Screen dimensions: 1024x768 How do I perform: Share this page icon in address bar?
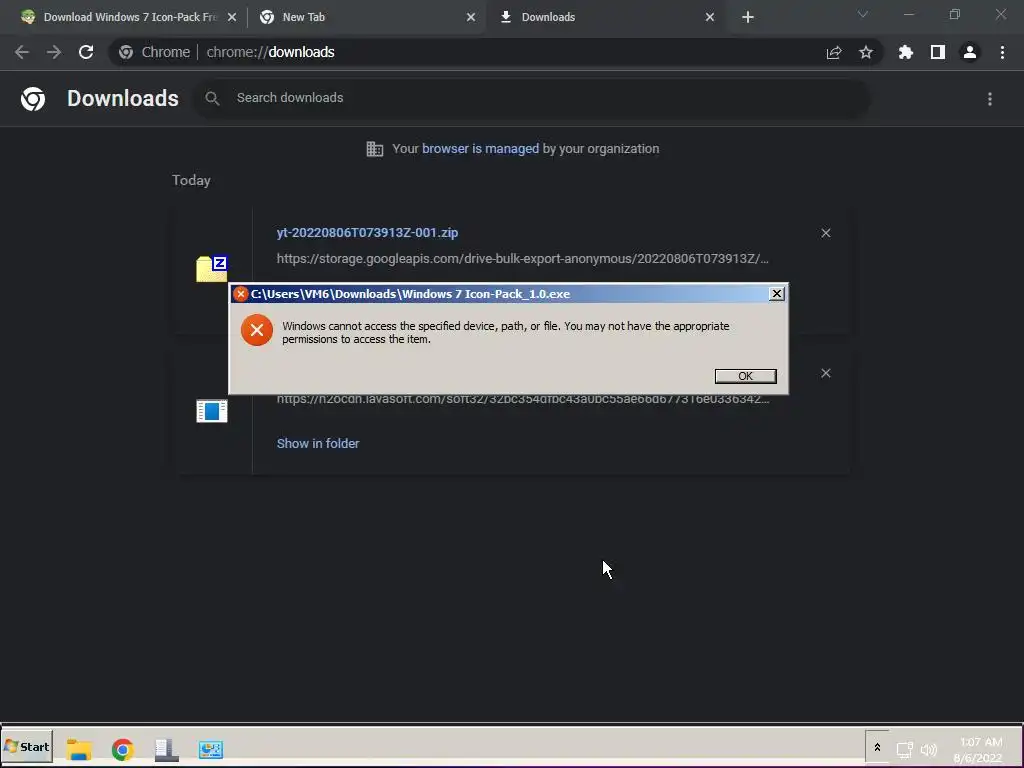pyautogui.click(x=833, y=52)
